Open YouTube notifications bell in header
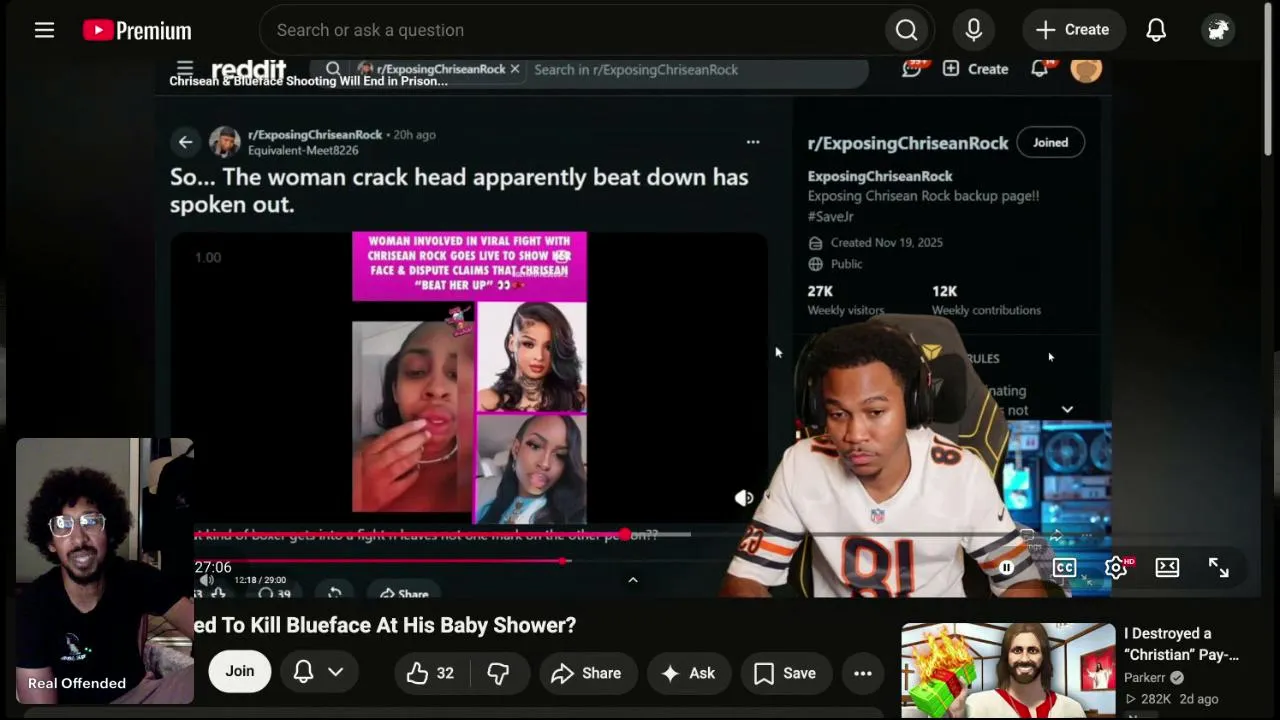This screenshot has height=720, width=1280. (x=1156, y=30)
